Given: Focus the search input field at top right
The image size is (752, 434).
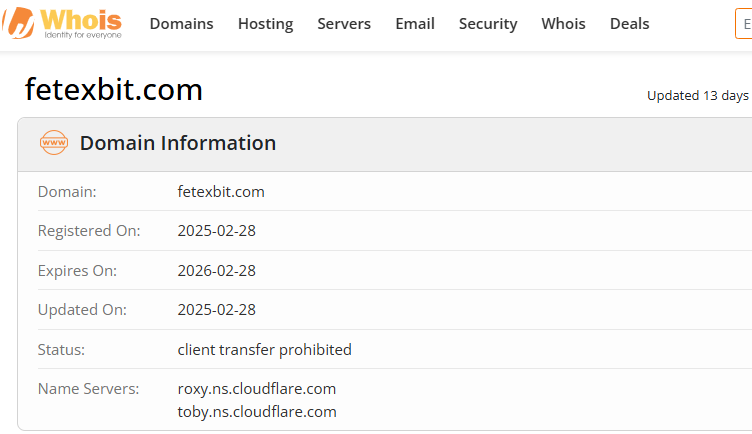Looking at the screenshot, I should click(744, 23).
